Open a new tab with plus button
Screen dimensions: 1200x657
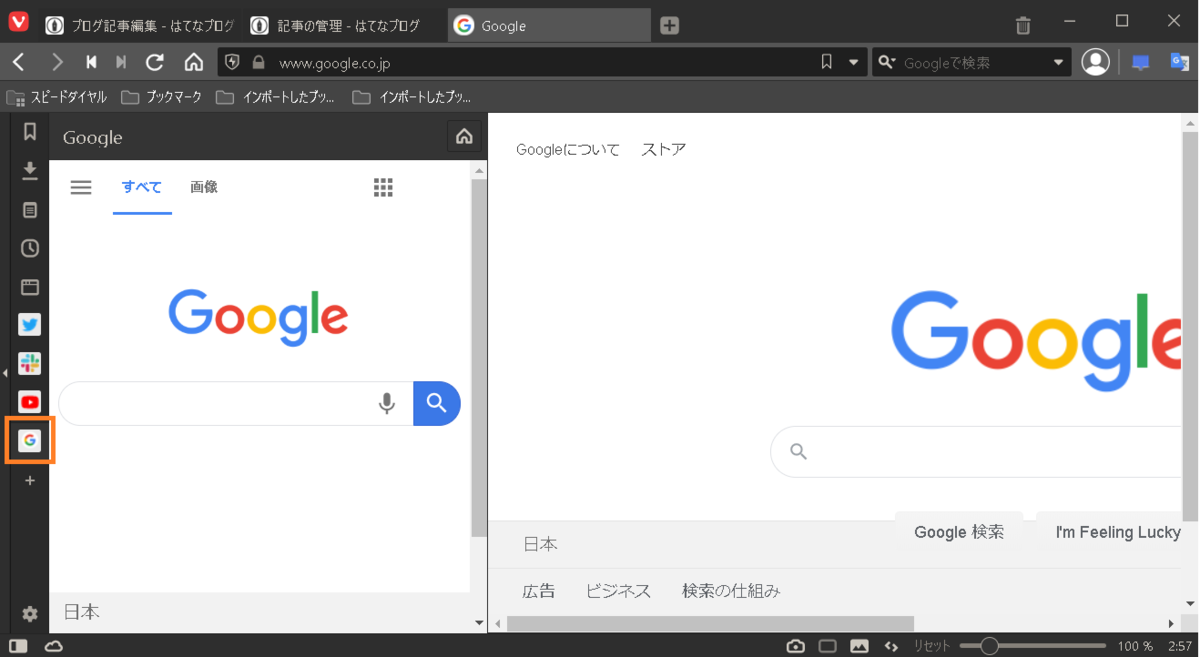[x=670, y=26]
